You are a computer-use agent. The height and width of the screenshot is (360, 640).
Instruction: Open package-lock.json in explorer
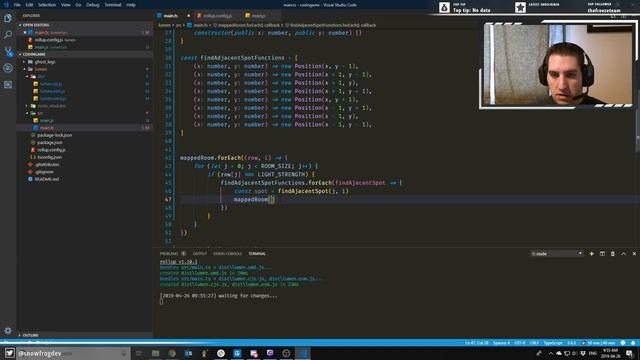point(54,135)
